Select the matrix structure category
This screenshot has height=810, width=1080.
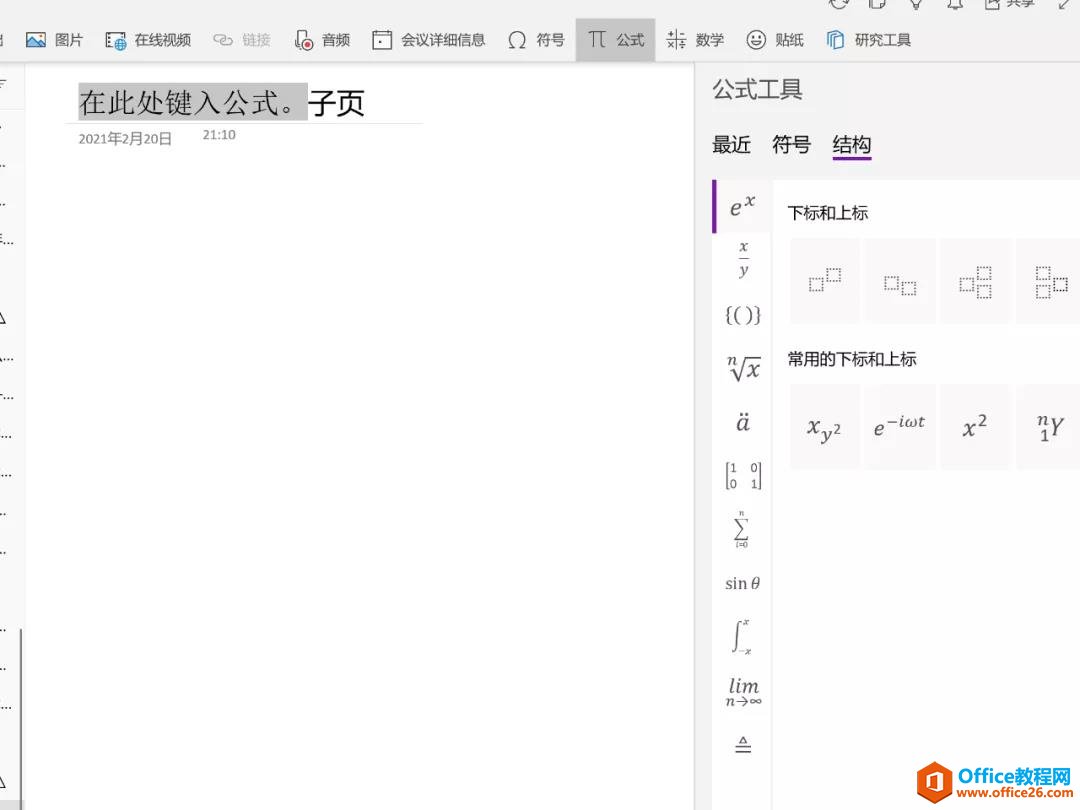[742, 477]
